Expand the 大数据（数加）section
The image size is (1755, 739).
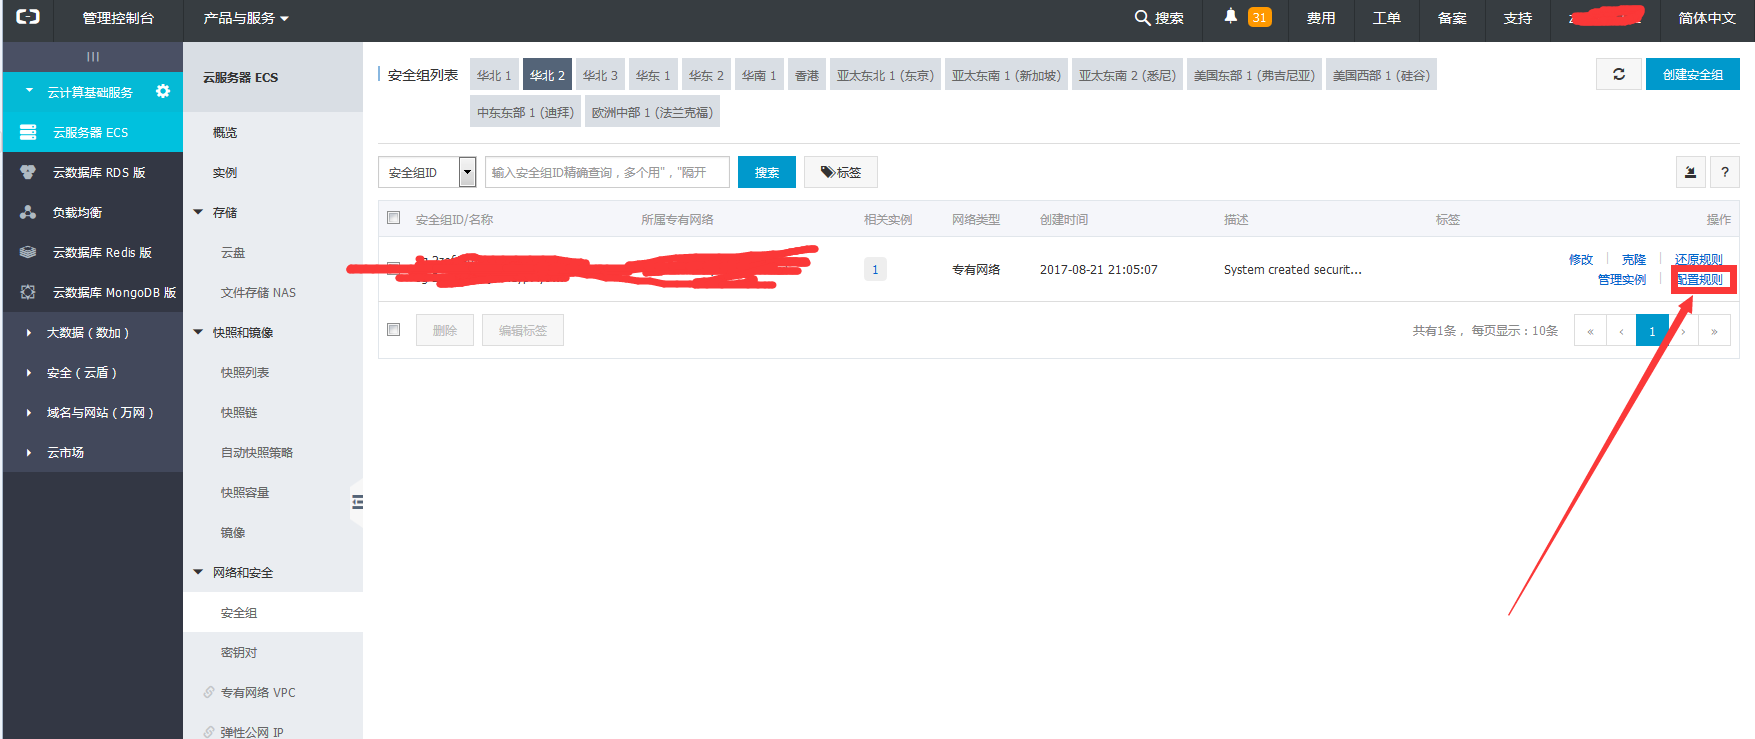pyautogui.click(x=29, y=332)
